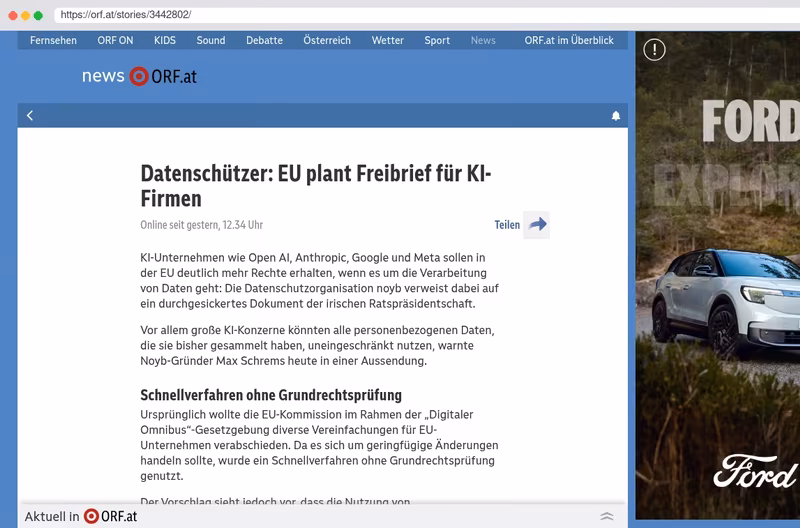Open the Wetter page
800x528 pixels.
coord(388,40)
